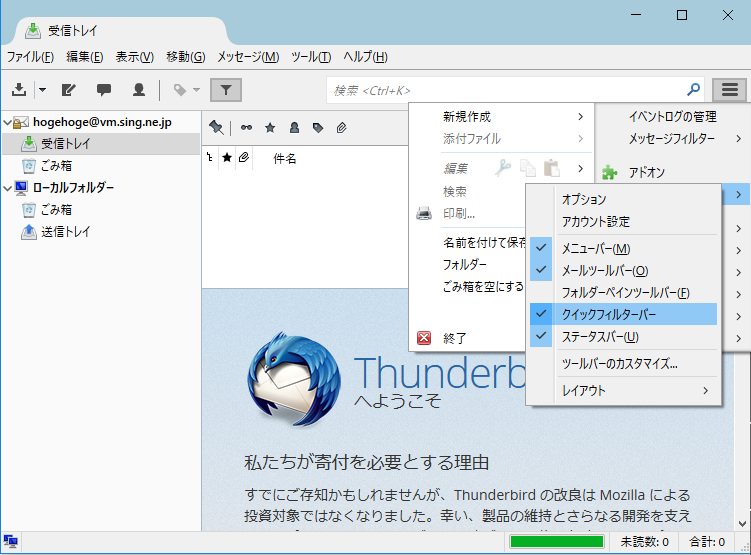Choose アカウント設定 in the submenu
The image size is (751, 555).
click(x=596, y=221)
